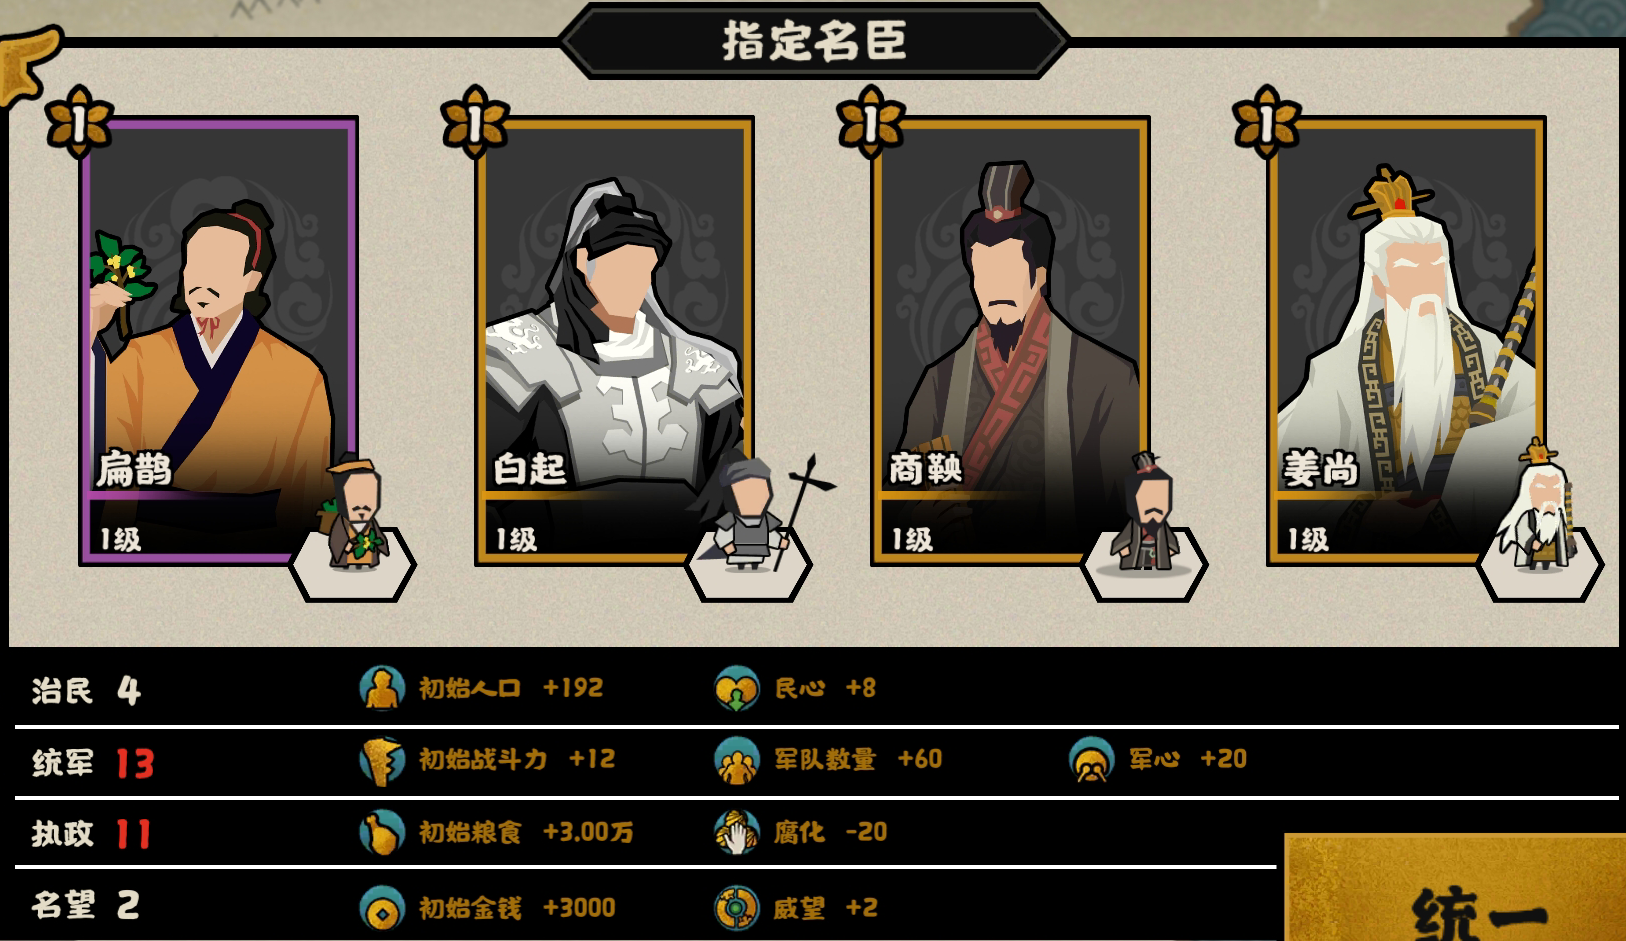Click the 初始金钱 coin icon
1626x941 pixels.
coord(382,908)
